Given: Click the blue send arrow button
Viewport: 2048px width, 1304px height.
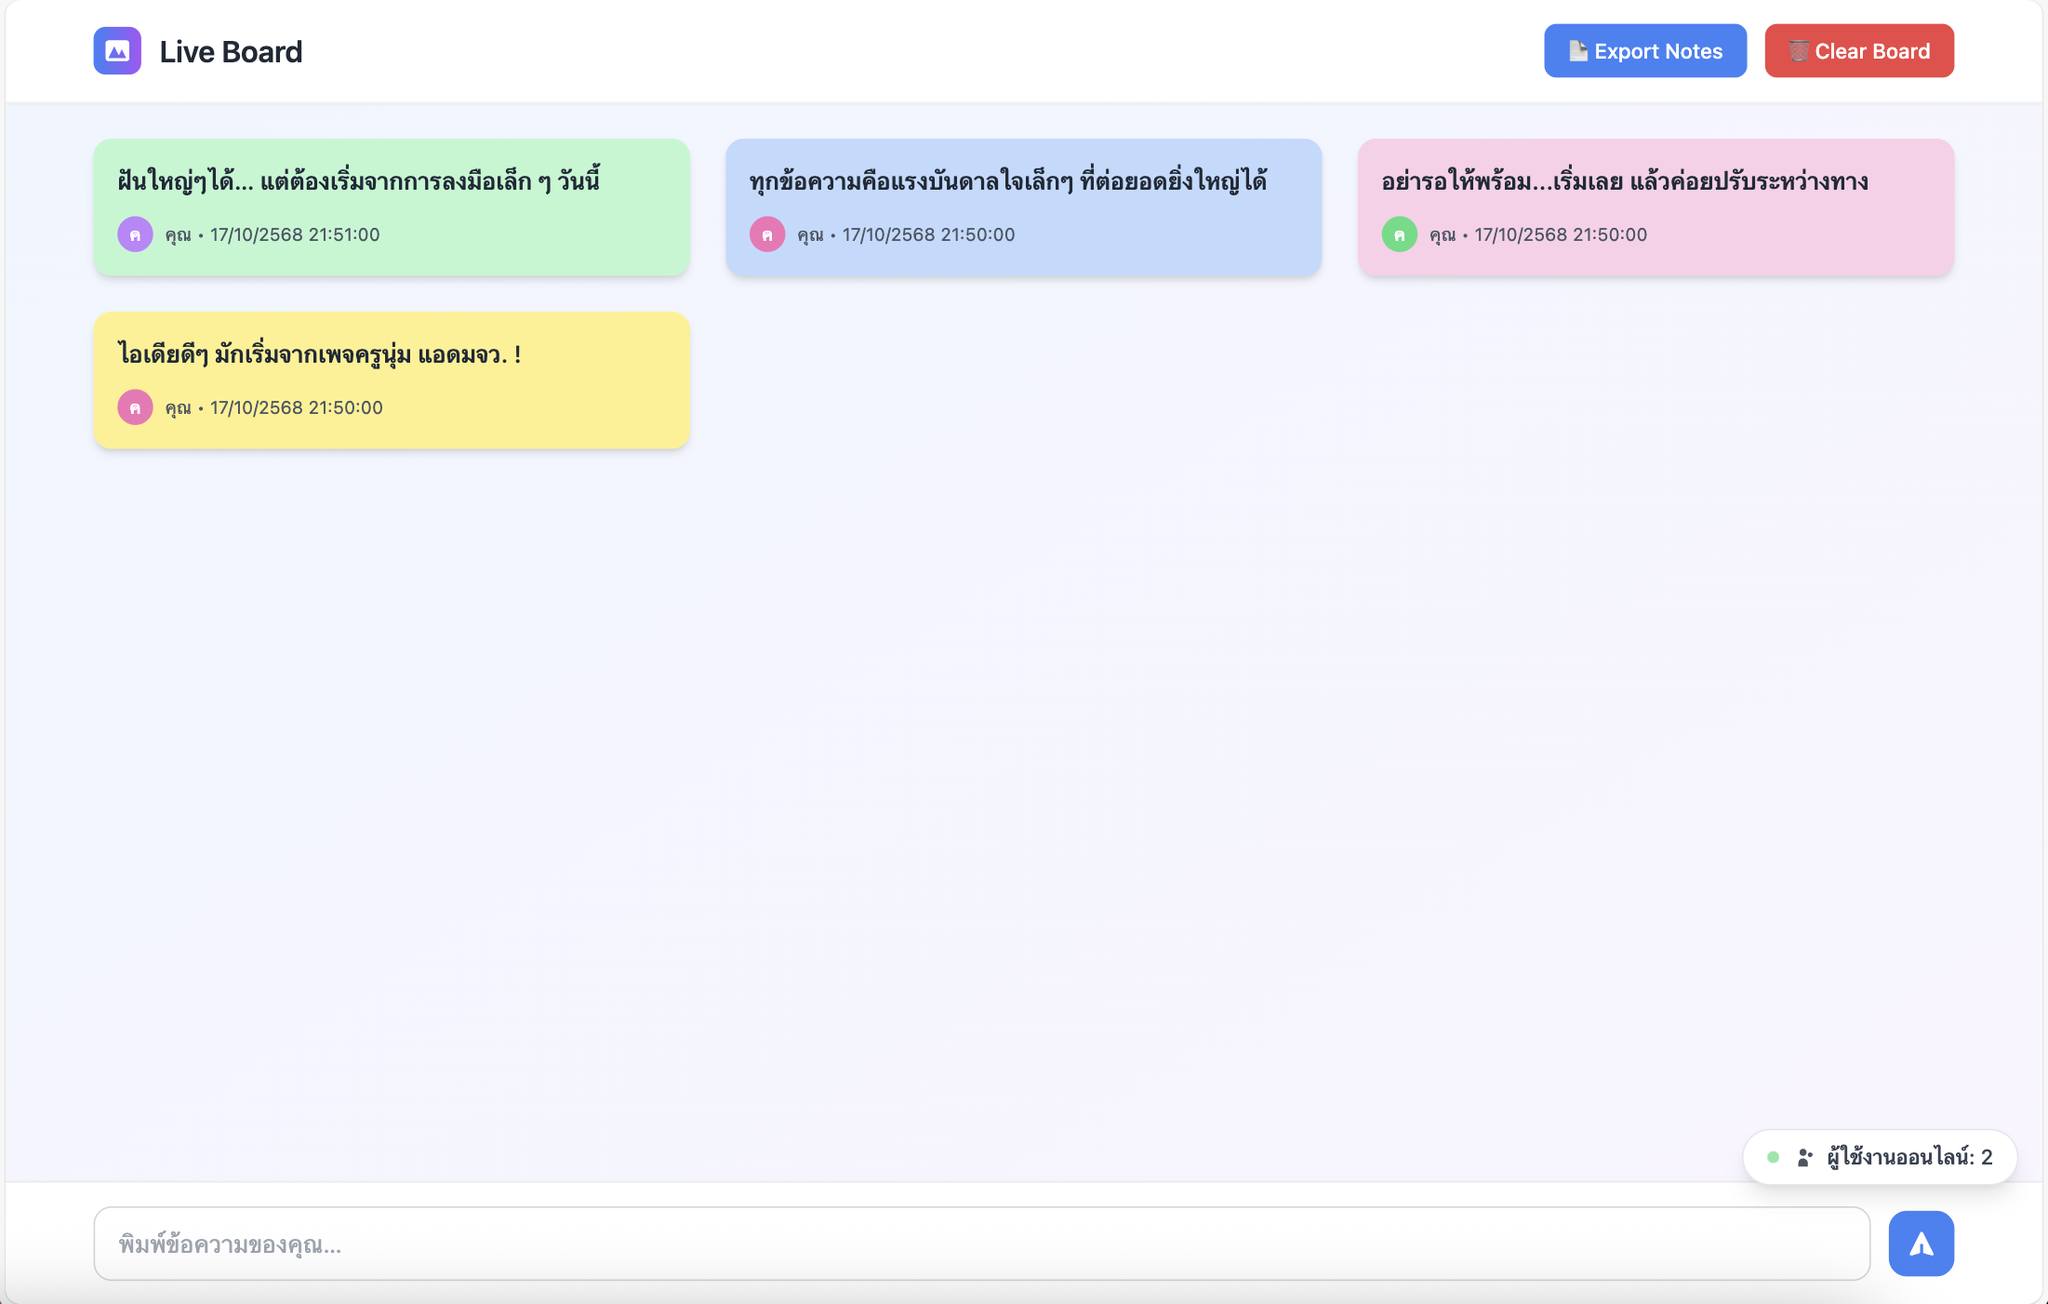Looking at the screenshot, I should coord(1921,1243).
